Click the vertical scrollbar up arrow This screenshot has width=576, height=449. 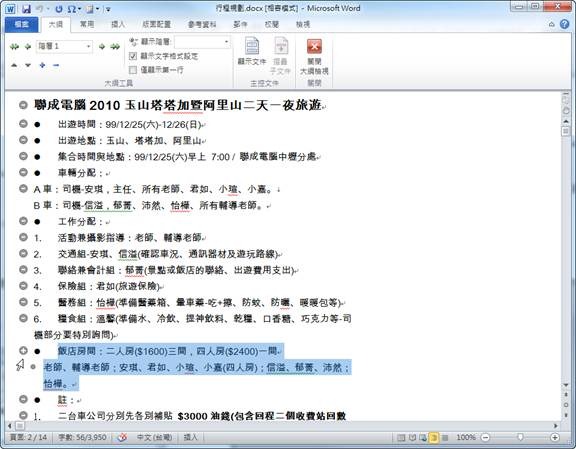coord(566,121)
